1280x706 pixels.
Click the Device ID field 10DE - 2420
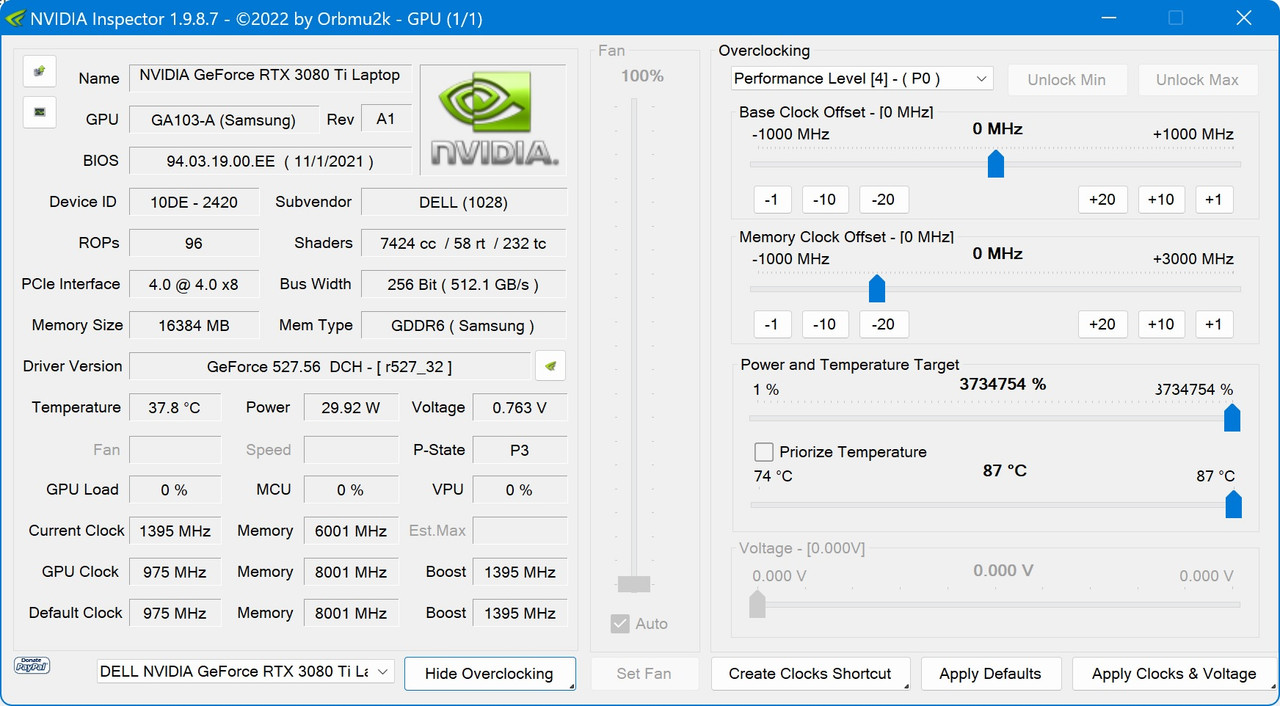point(194,202)
